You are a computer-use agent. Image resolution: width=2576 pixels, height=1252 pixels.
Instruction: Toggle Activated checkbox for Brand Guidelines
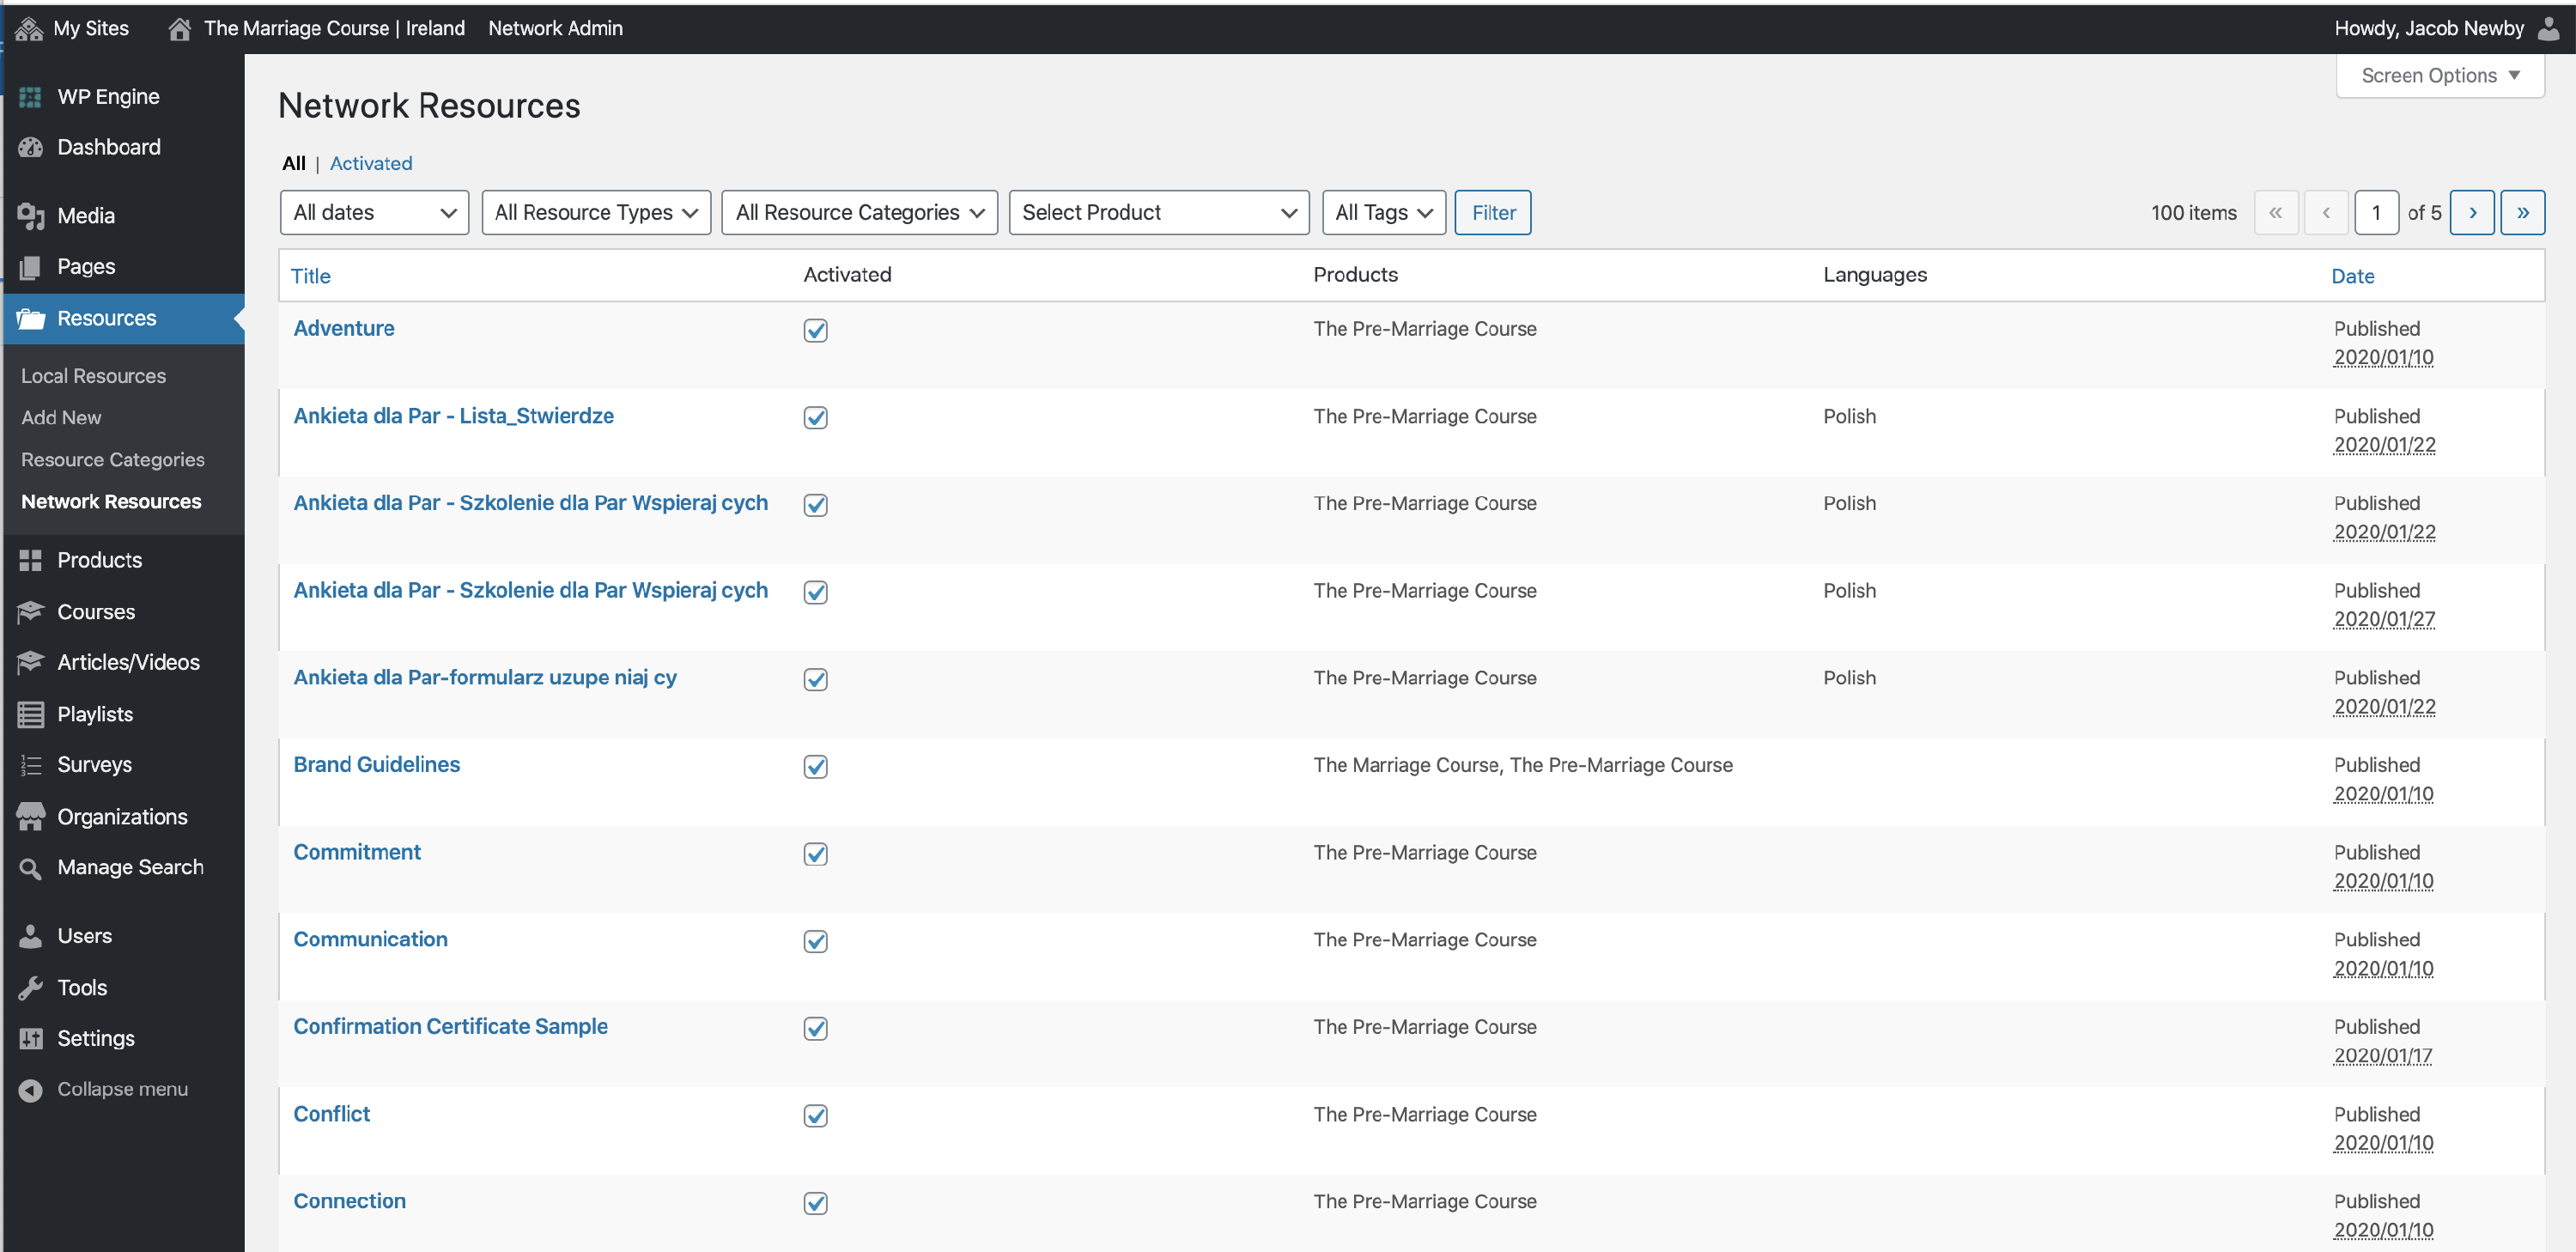pos(815,767)
